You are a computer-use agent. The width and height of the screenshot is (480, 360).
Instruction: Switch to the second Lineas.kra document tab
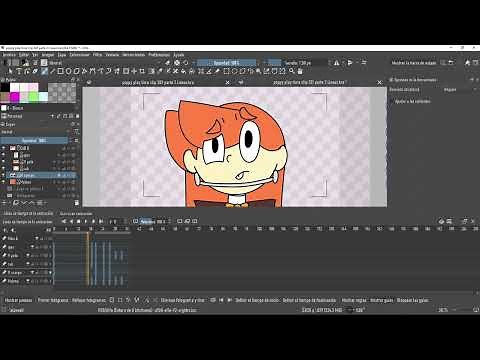click(x=310, y=82)
